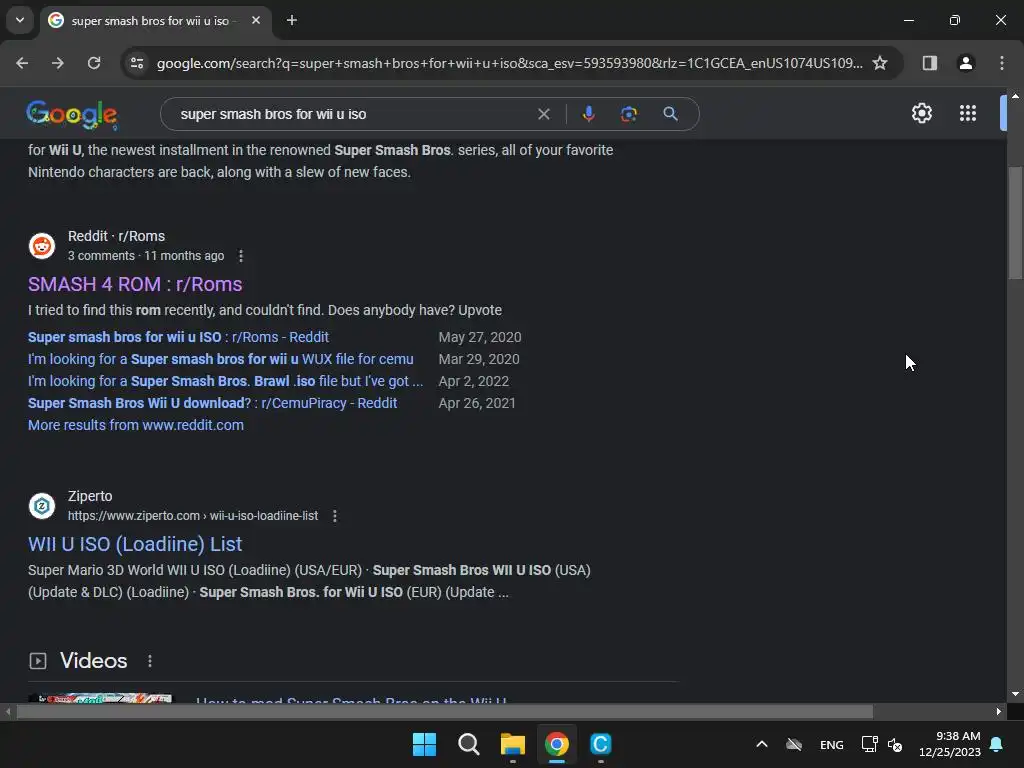This screenshot has width=1024, height=768.
Task: Click horizontal scrollbar right arrow
Action: point(999,712)
